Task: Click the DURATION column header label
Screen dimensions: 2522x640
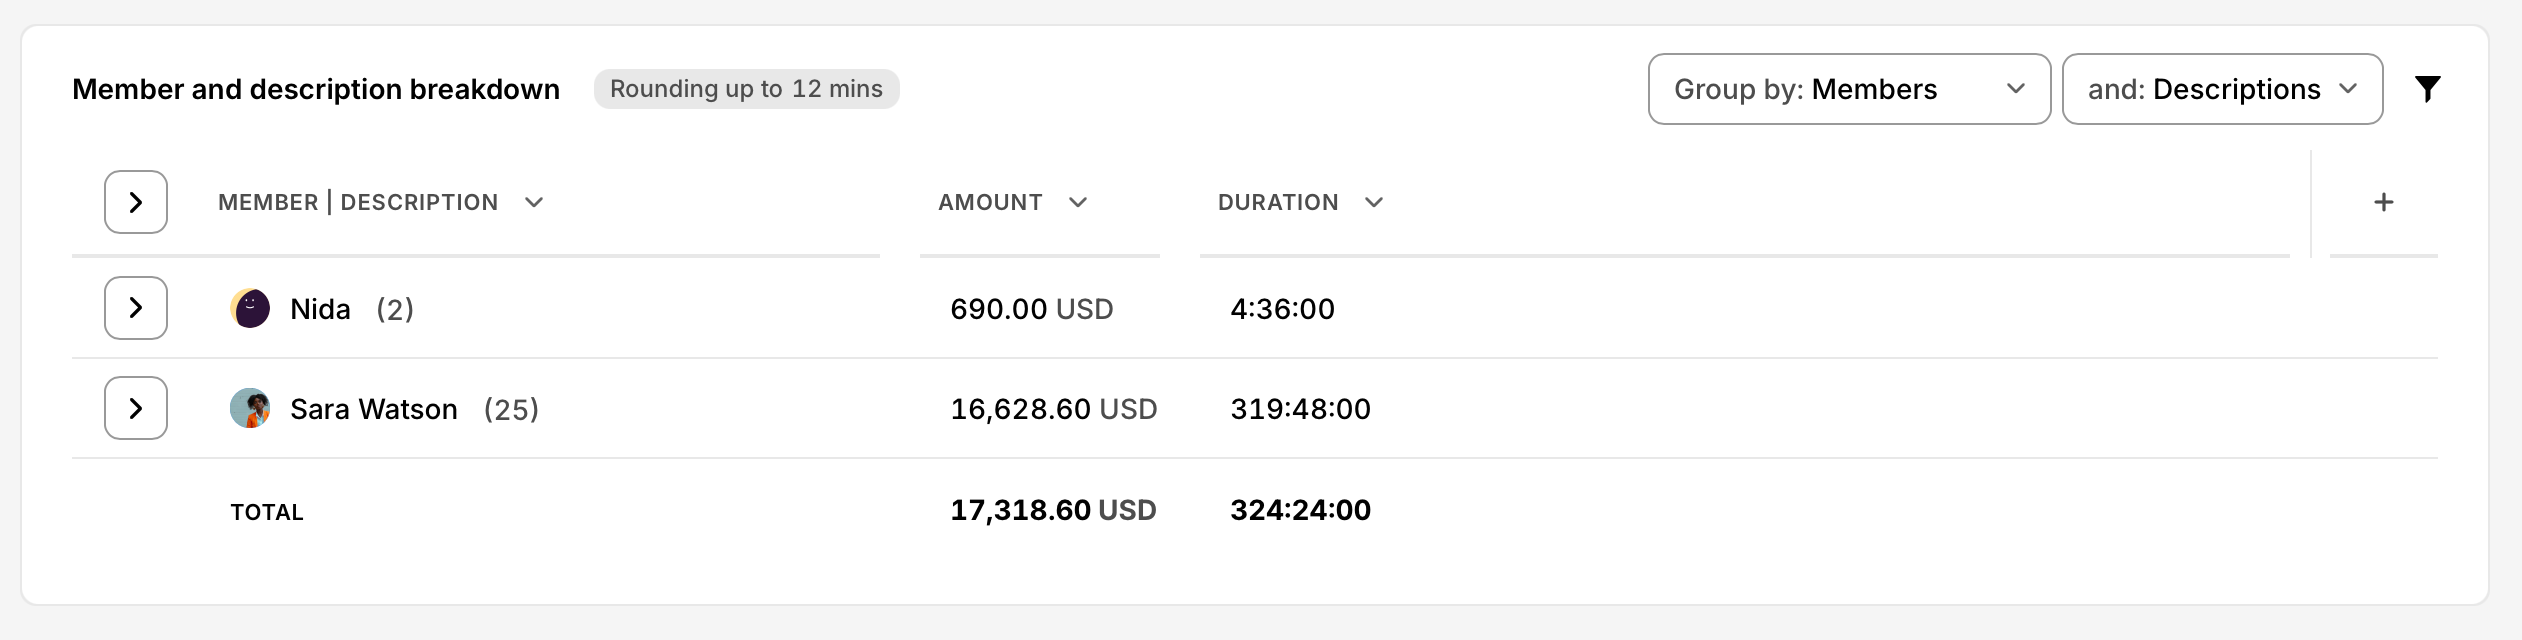Action: [x=1277, y=202]
